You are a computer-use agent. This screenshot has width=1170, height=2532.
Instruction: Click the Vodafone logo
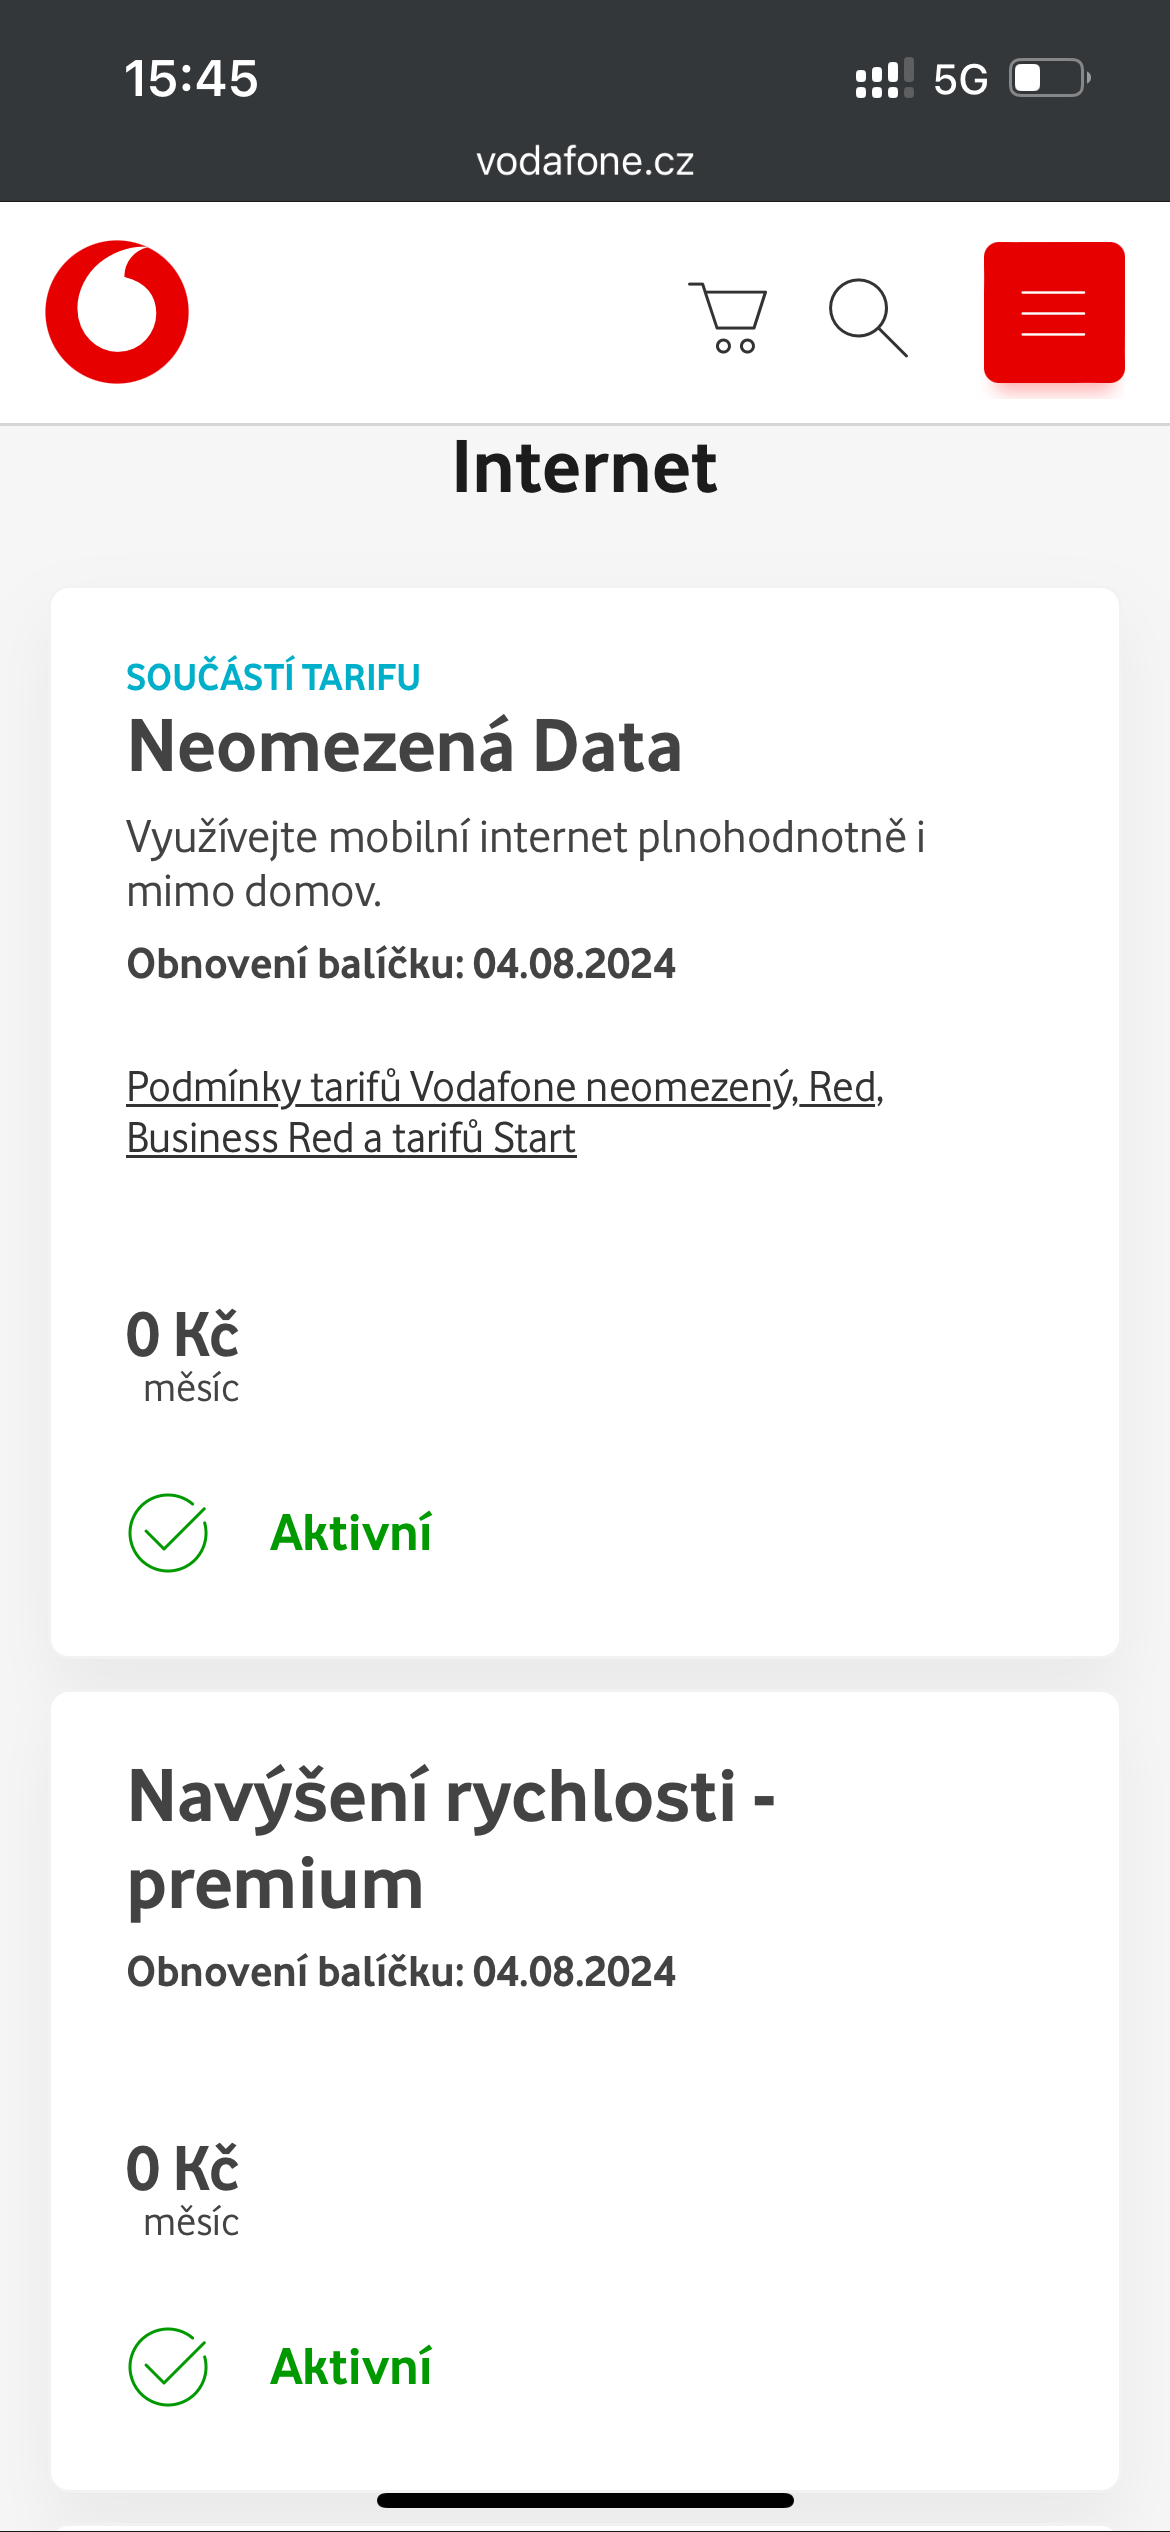point(117,312)
